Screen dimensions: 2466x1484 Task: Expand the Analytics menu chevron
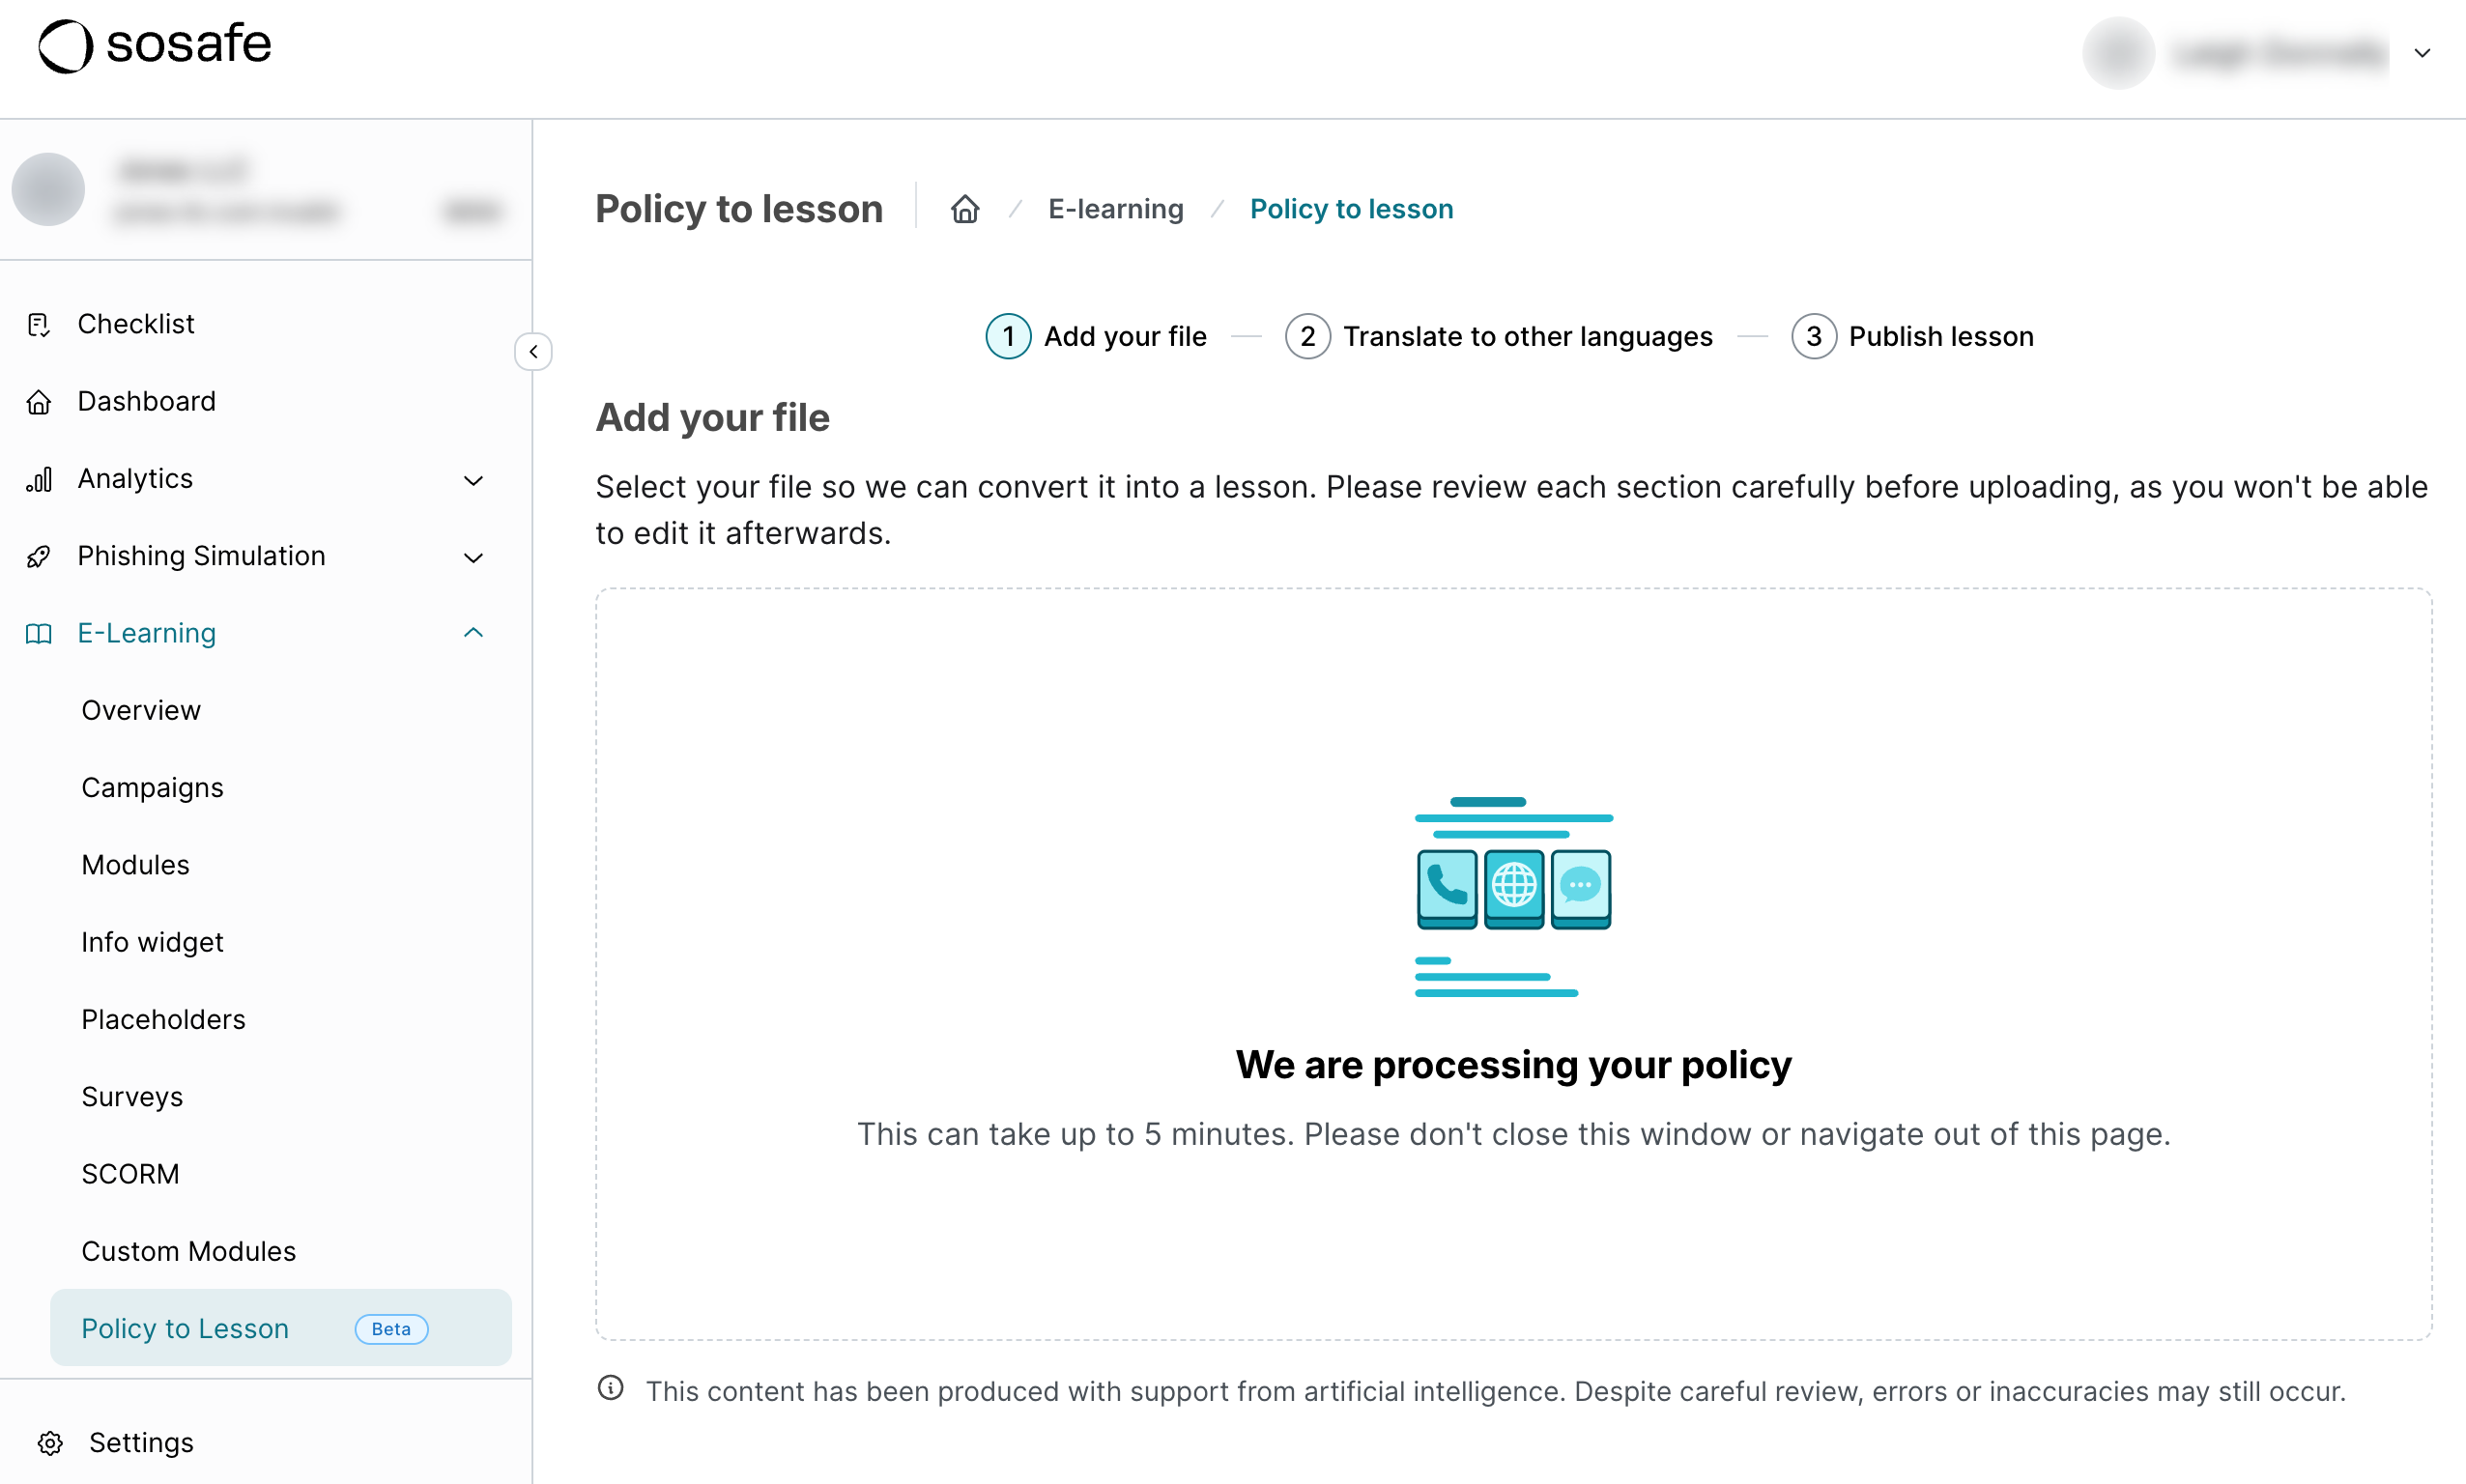[x=473, y=481]
